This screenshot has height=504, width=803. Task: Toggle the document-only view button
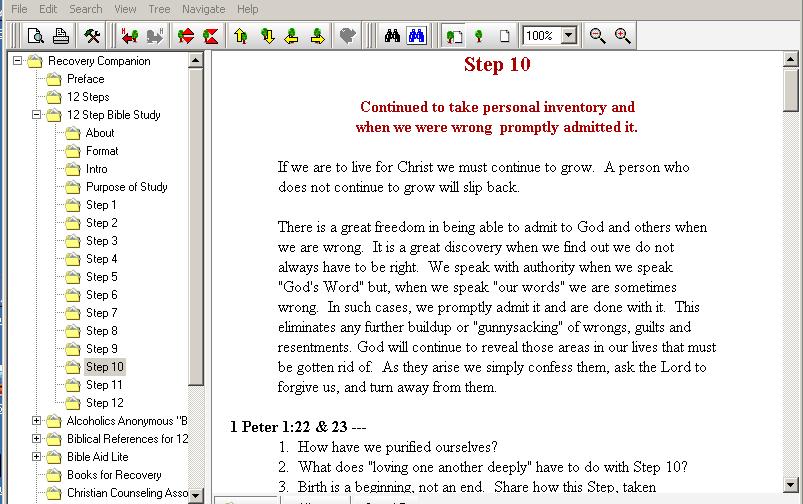point(504,36)
